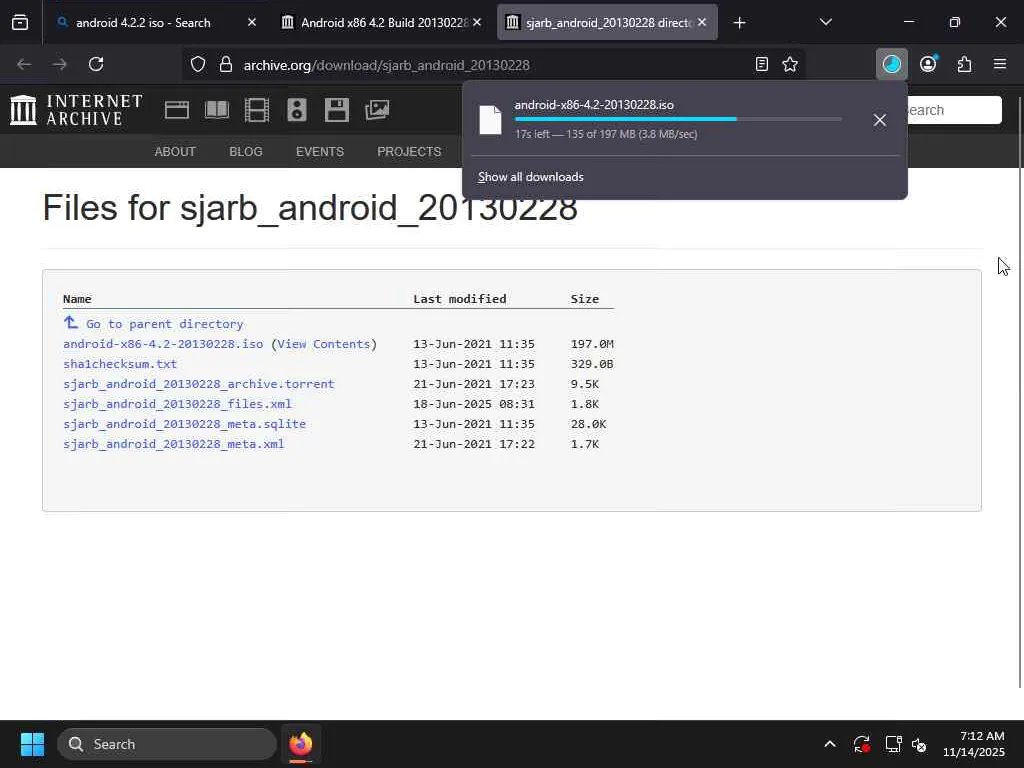
Task: Open sjarb_android_20130228_meta.sqlite link
Action: click(184, 424)
